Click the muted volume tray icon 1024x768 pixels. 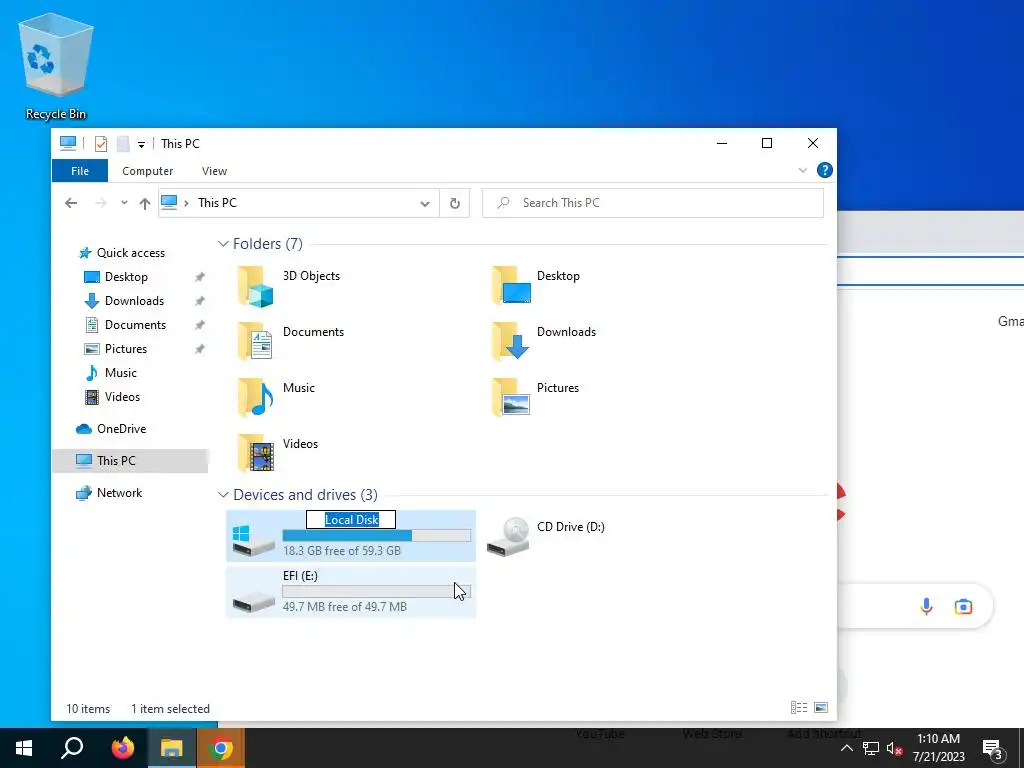point(895,748)
